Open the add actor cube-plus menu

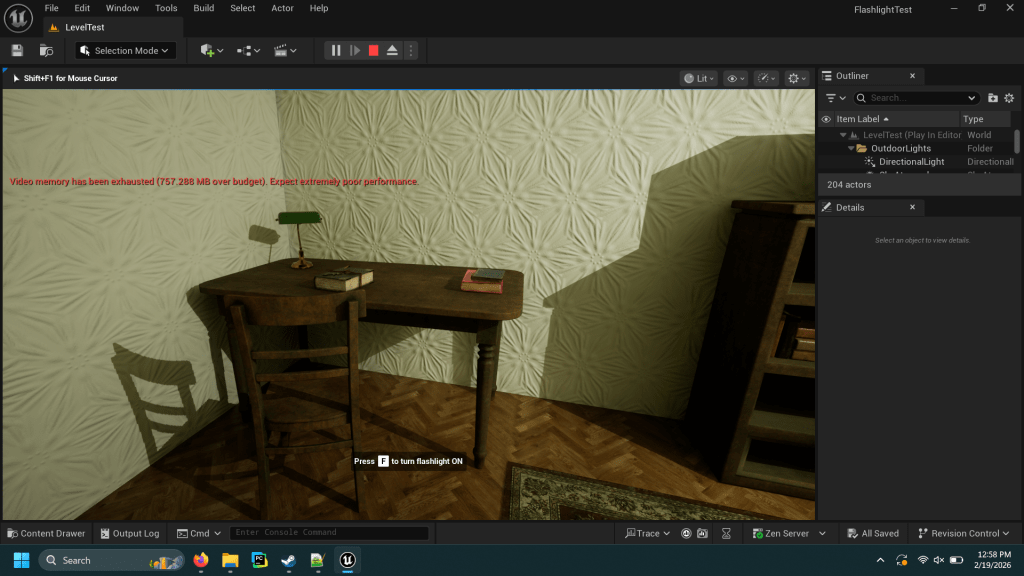[x=211, y=50]
